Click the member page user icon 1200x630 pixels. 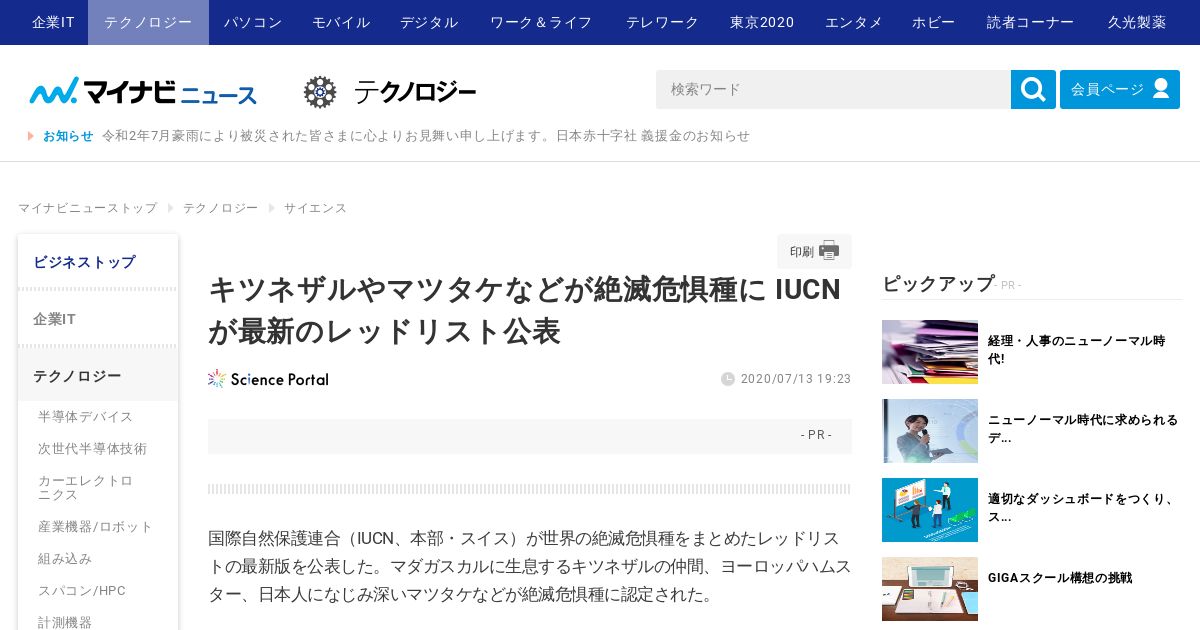tap(1161, 88)
